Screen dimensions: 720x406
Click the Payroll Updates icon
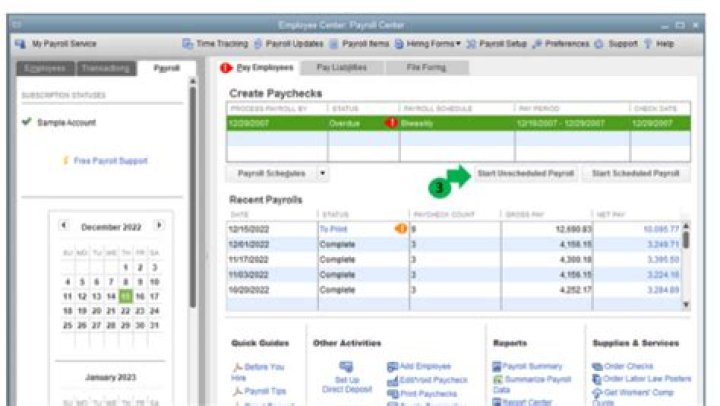coord(258,44)
